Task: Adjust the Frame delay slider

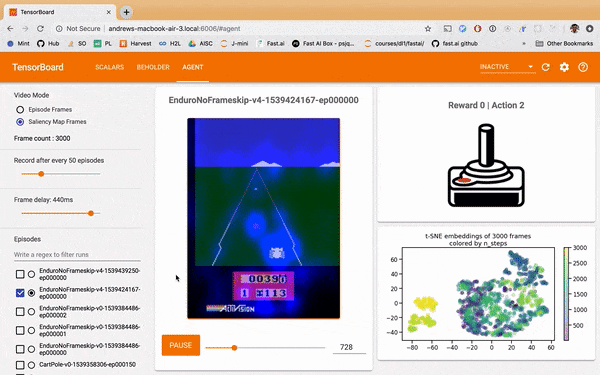Action: 91,213
